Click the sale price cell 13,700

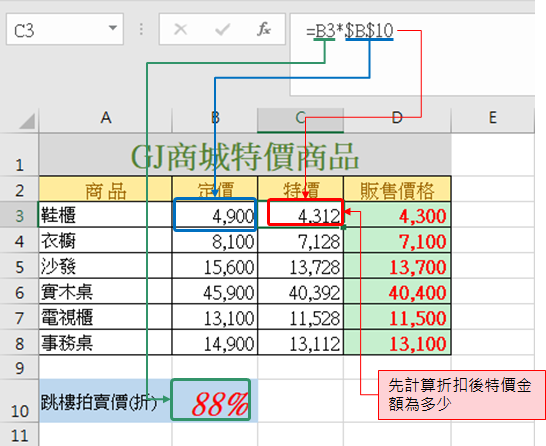(397, 266)
